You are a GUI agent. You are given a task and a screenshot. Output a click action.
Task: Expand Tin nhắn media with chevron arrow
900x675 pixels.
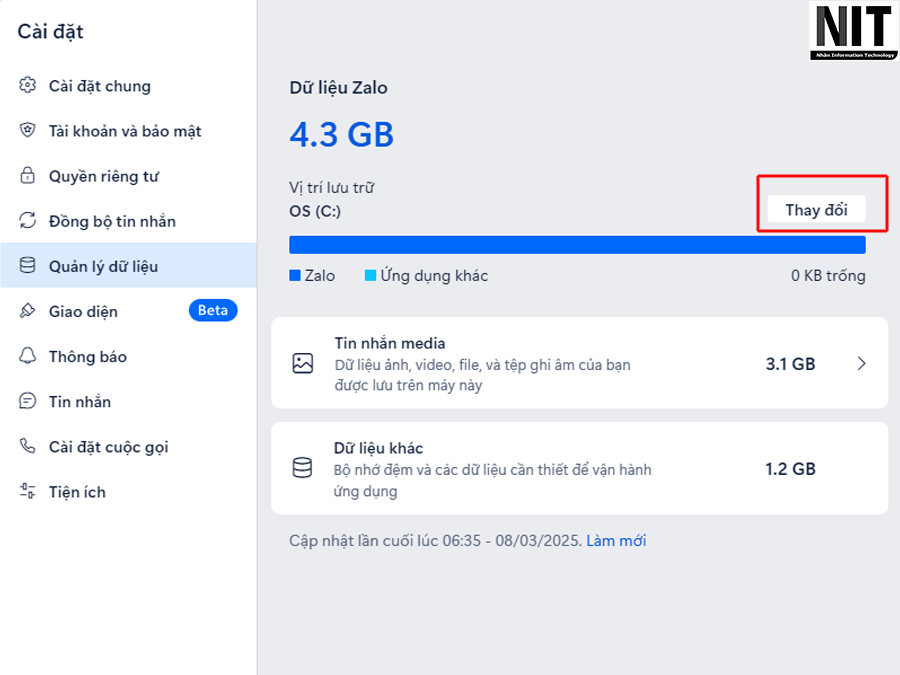click(861, 363)
